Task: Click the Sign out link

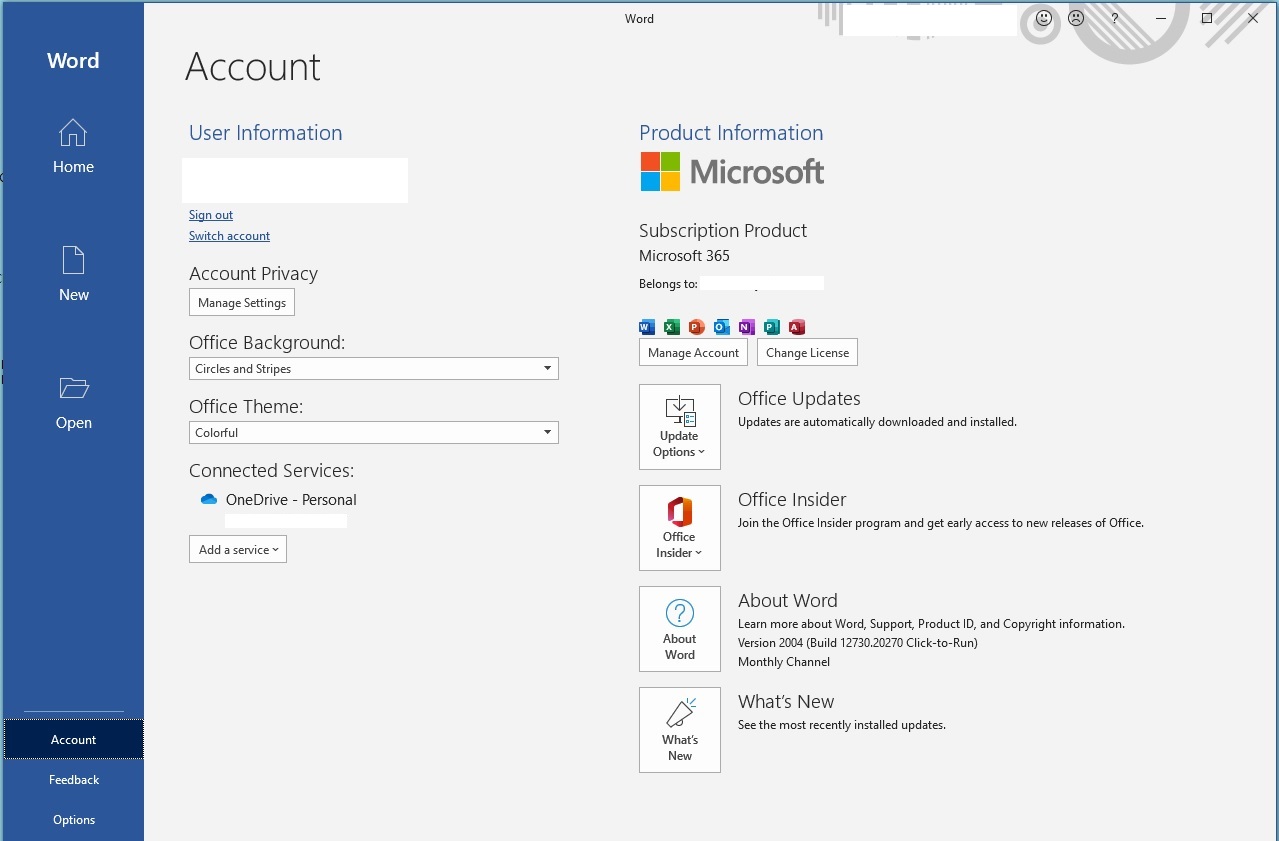Action: (211, 215)
